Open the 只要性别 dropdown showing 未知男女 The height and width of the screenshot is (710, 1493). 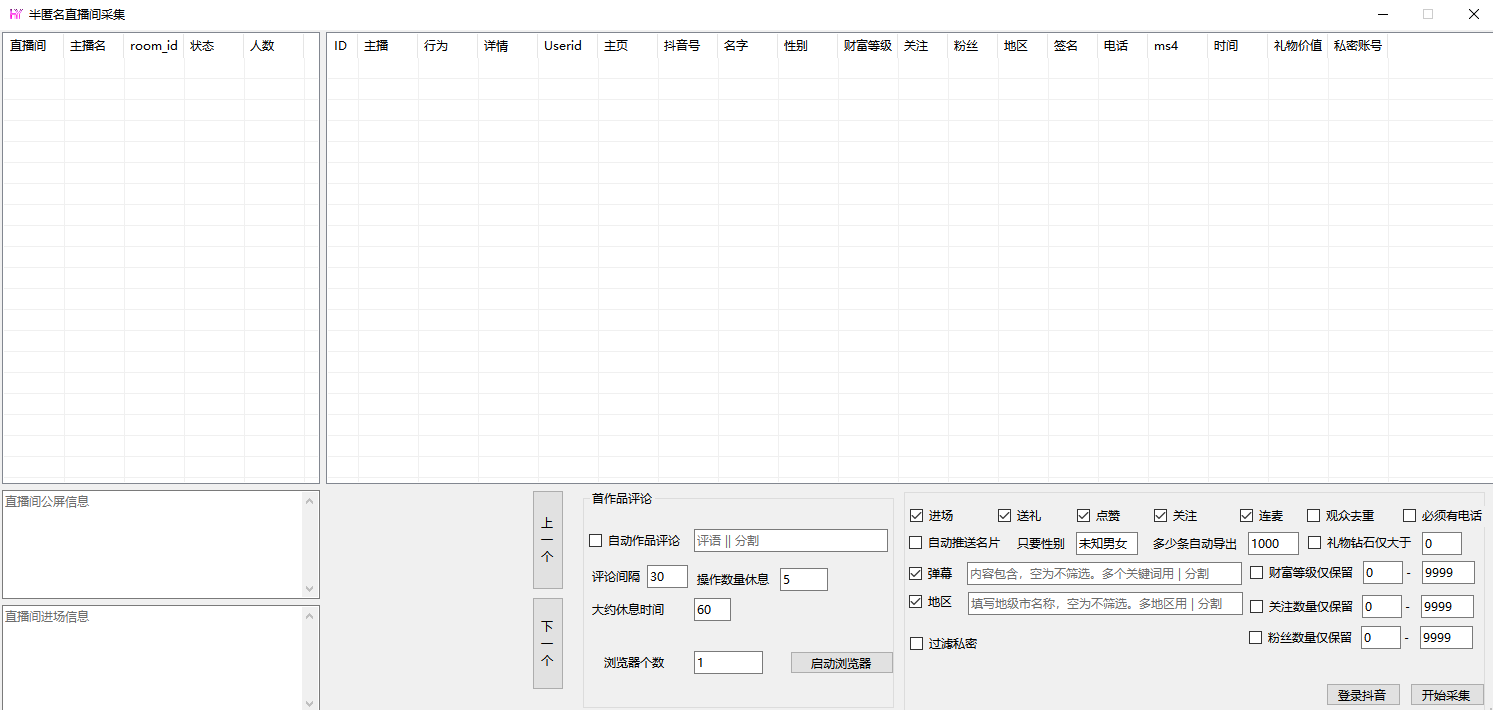[1106, 544]
